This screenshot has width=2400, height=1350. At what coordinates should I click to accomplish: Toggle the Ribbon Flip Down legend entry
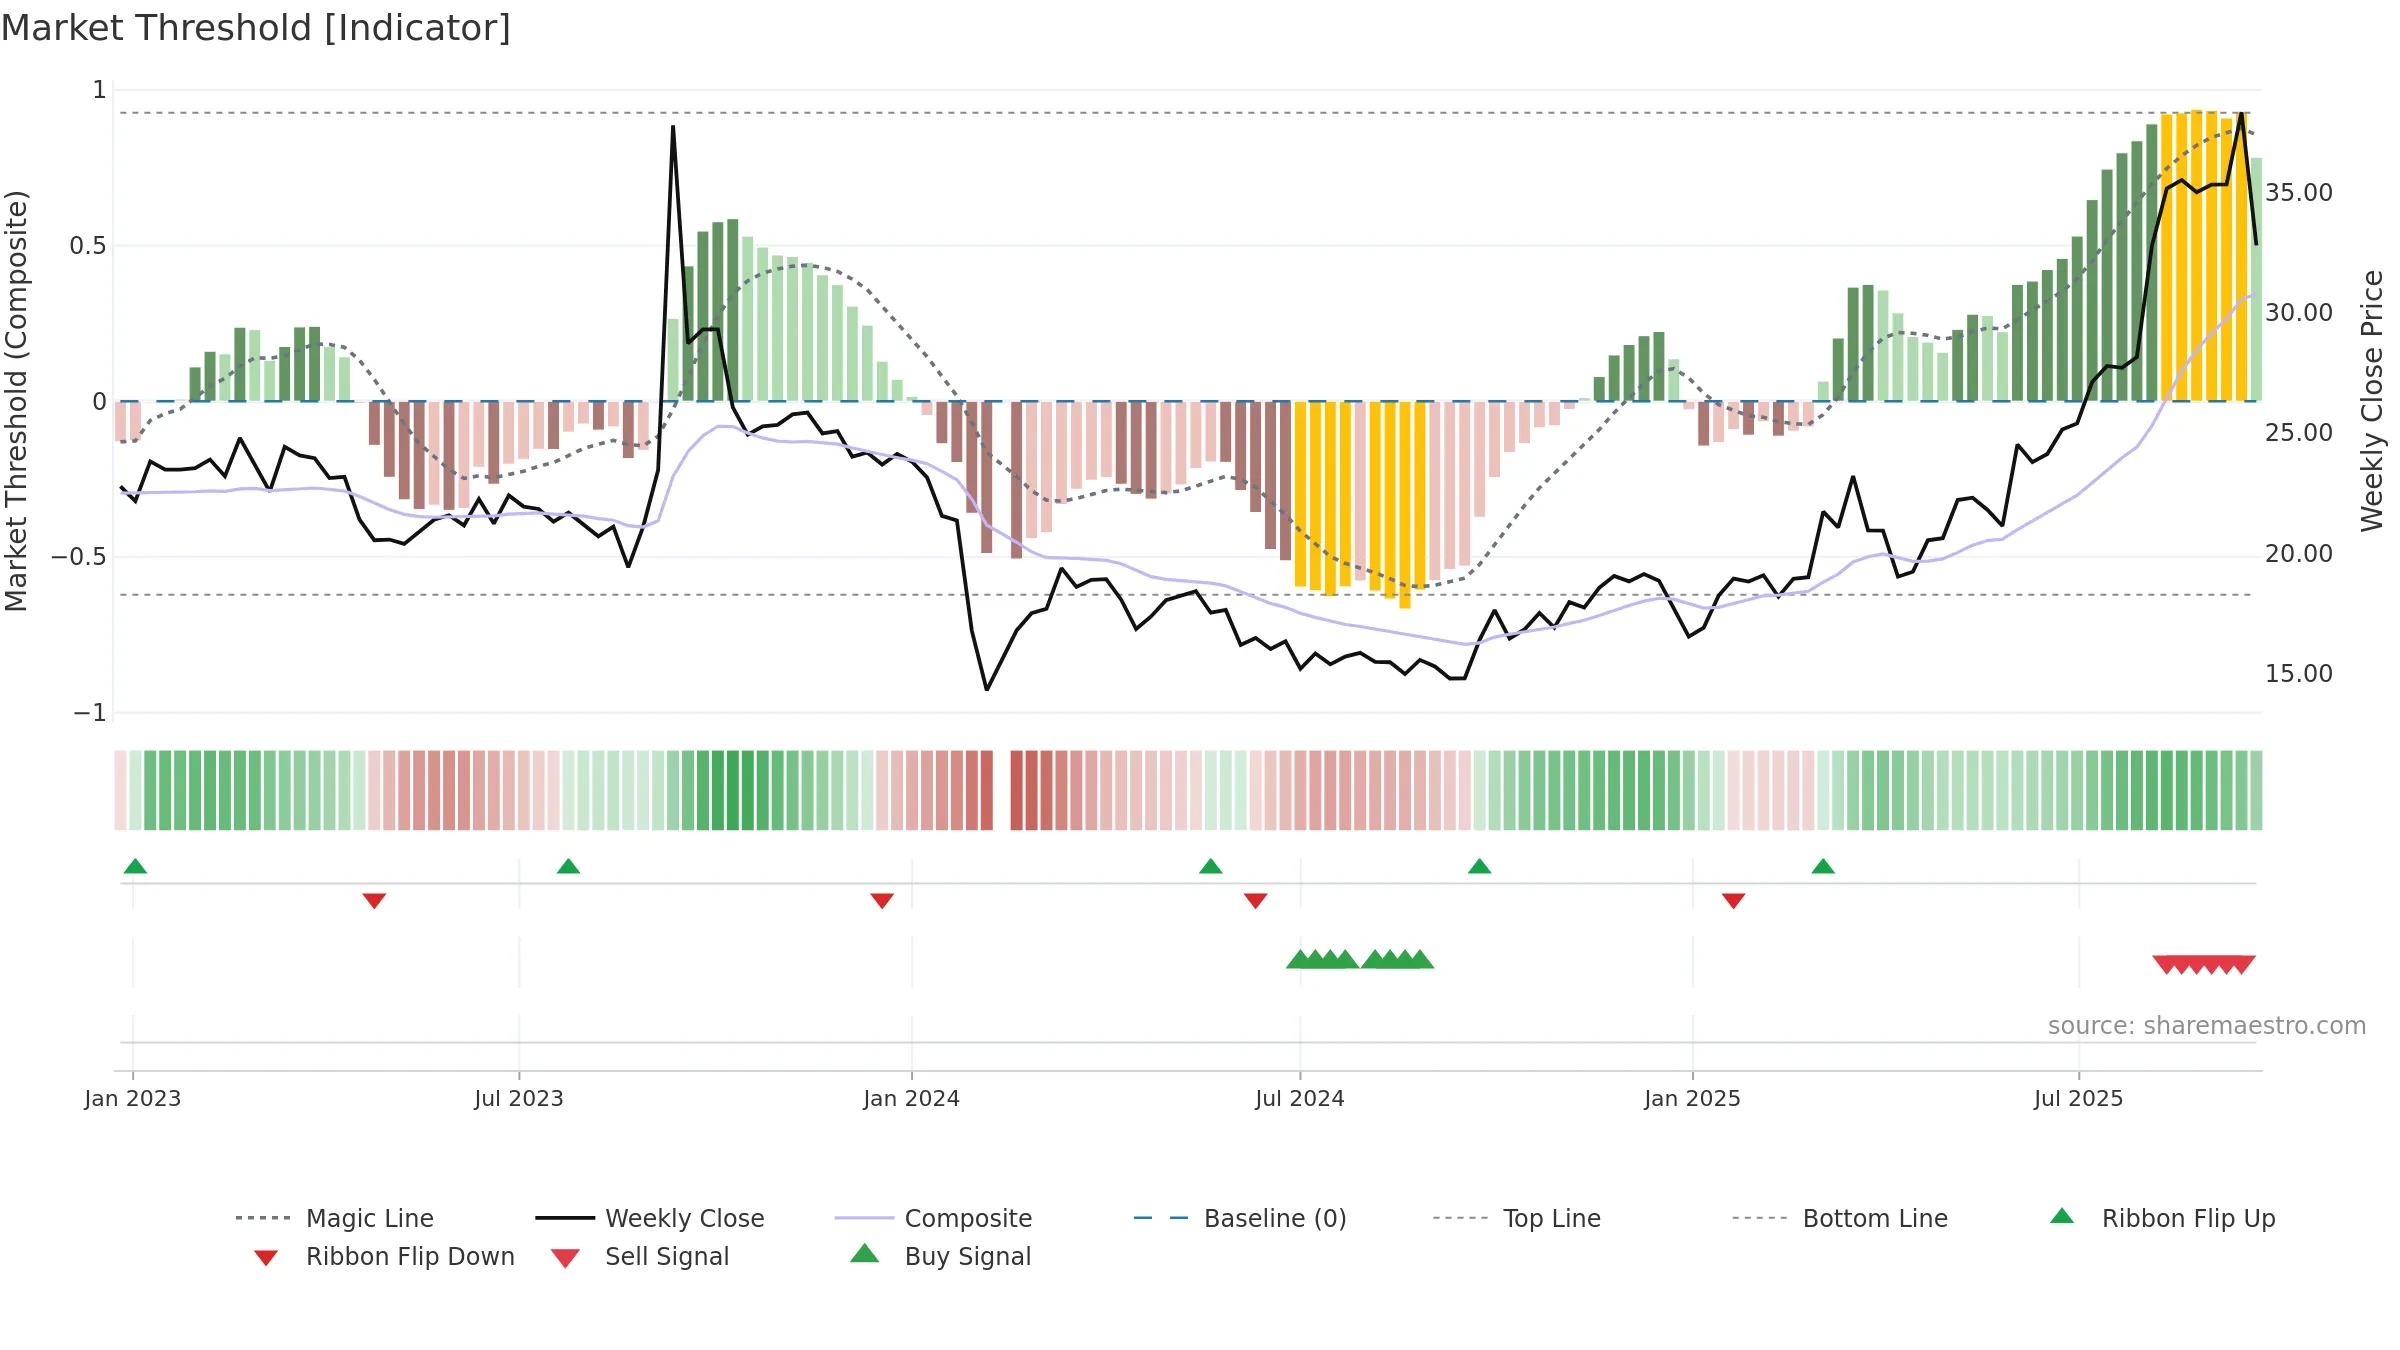(x=383, y=1256)
